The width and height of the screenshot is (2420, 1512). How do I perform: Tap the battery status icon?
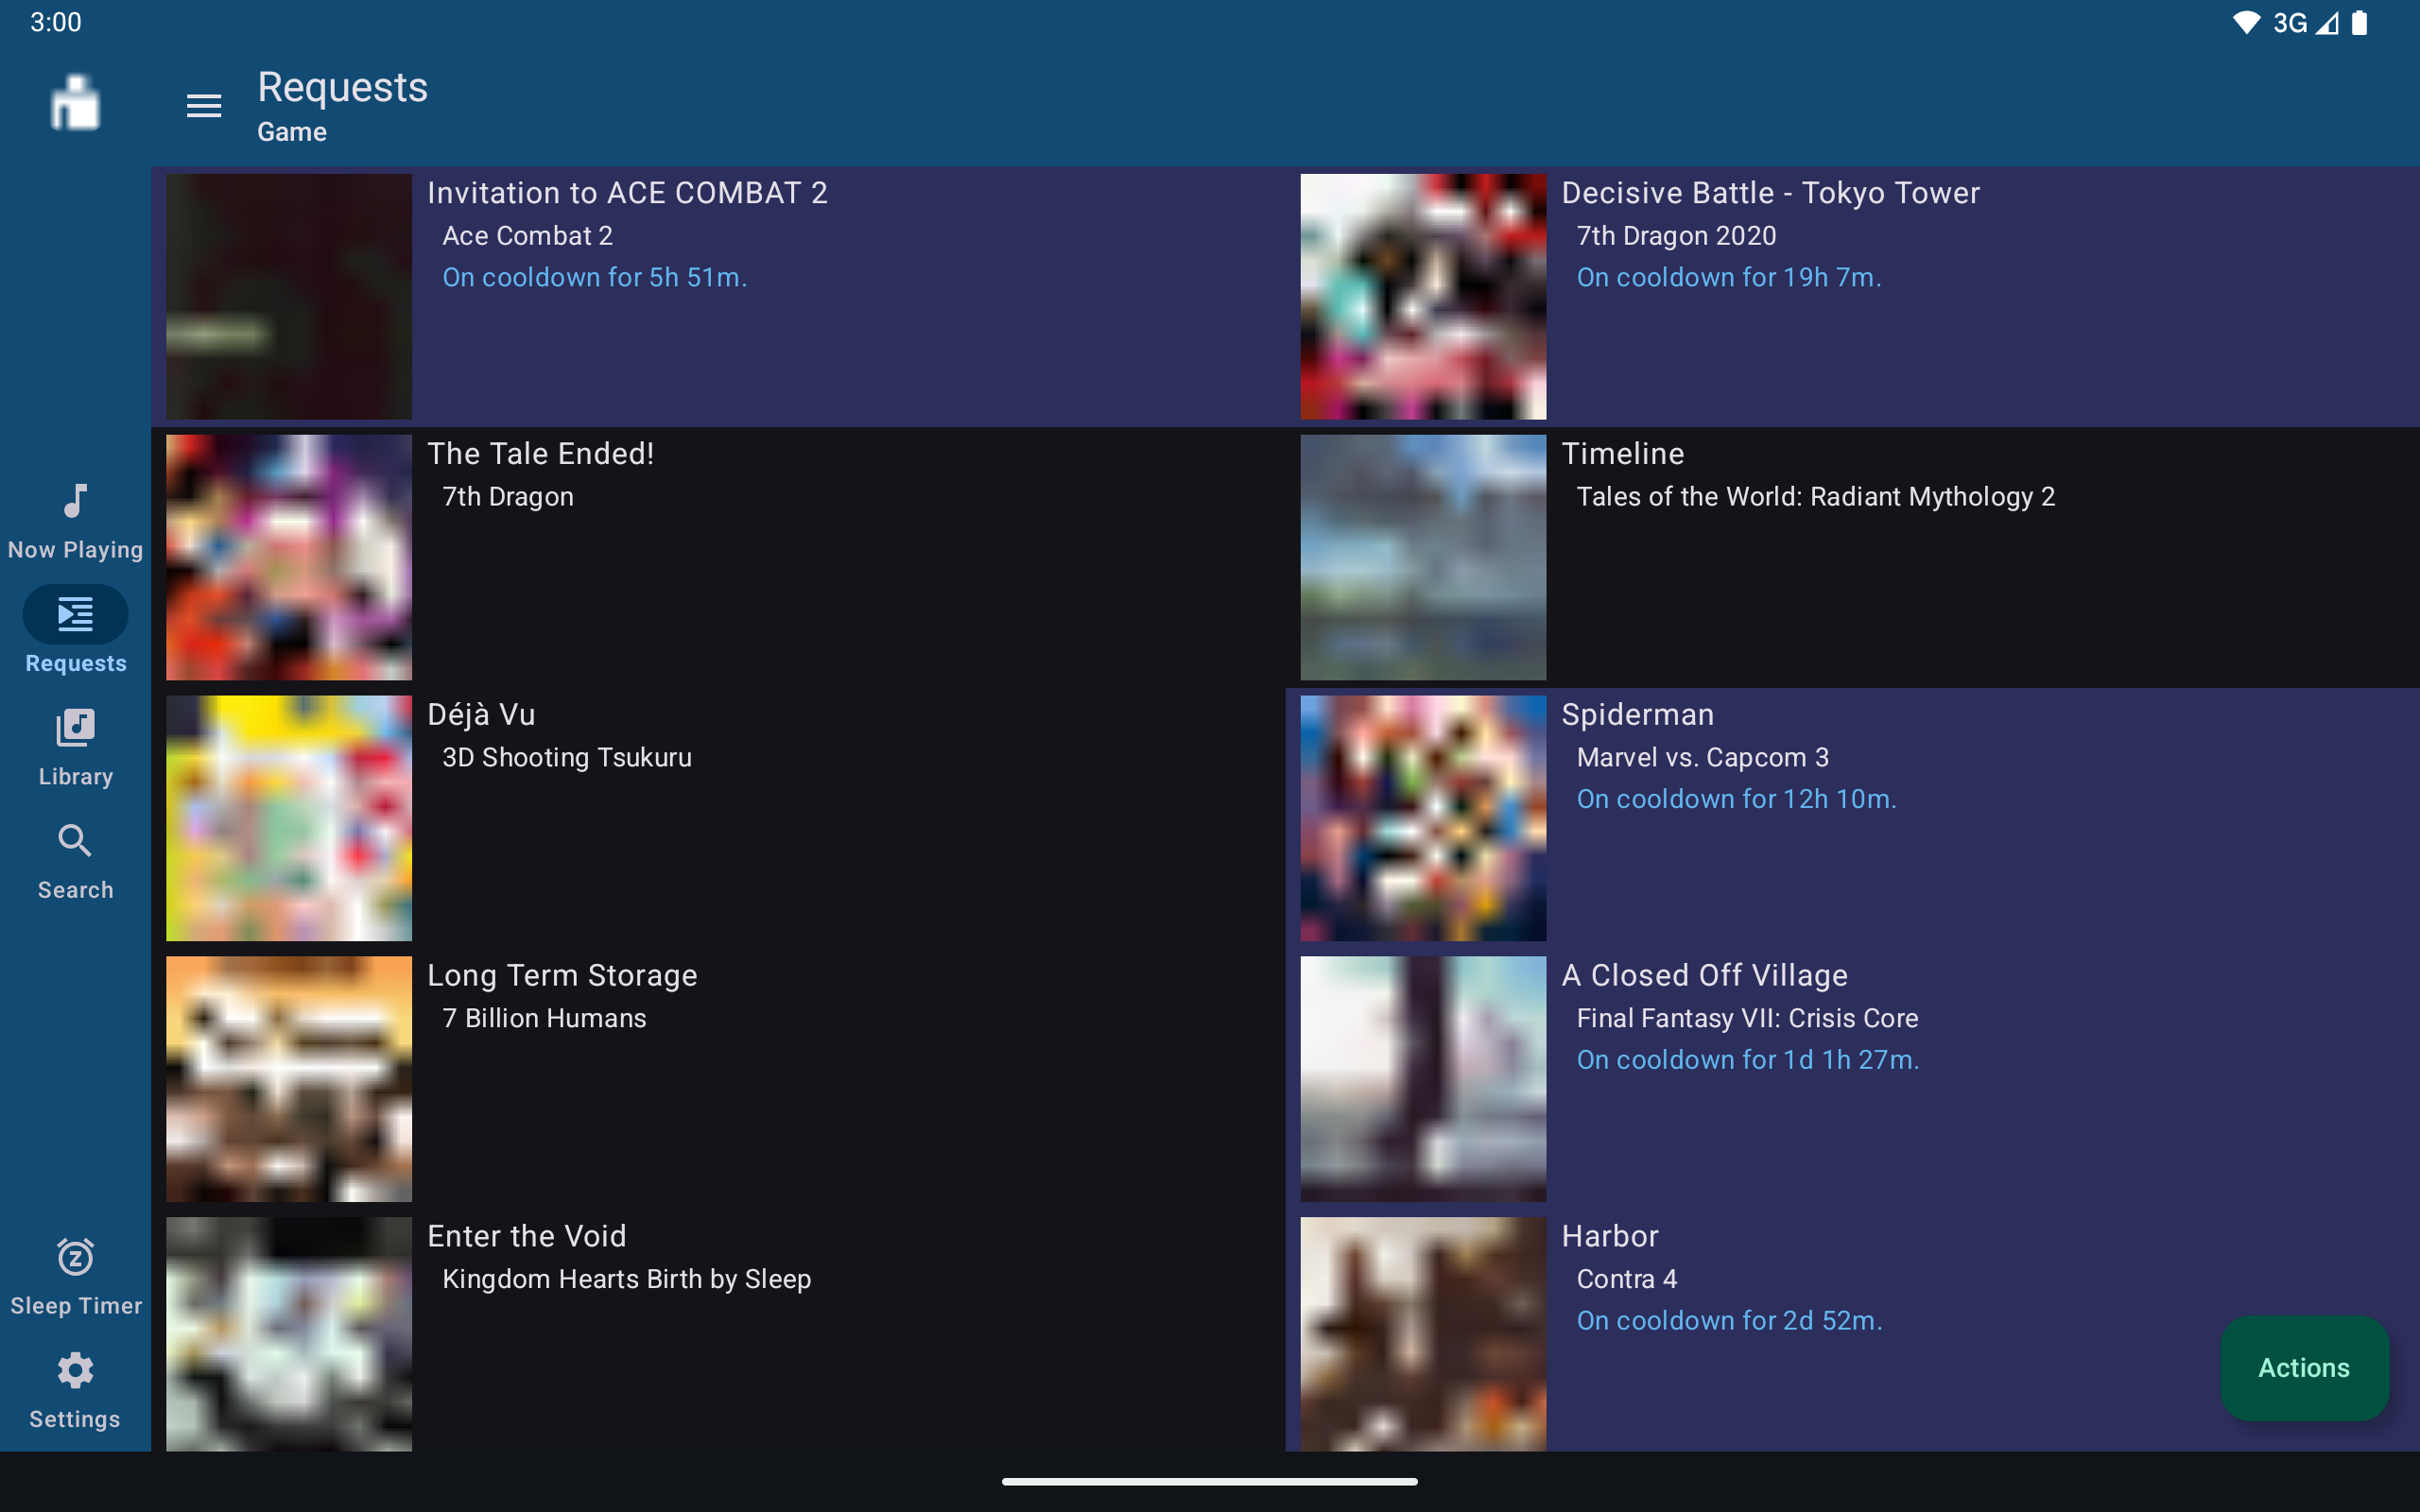(2359, 23)
